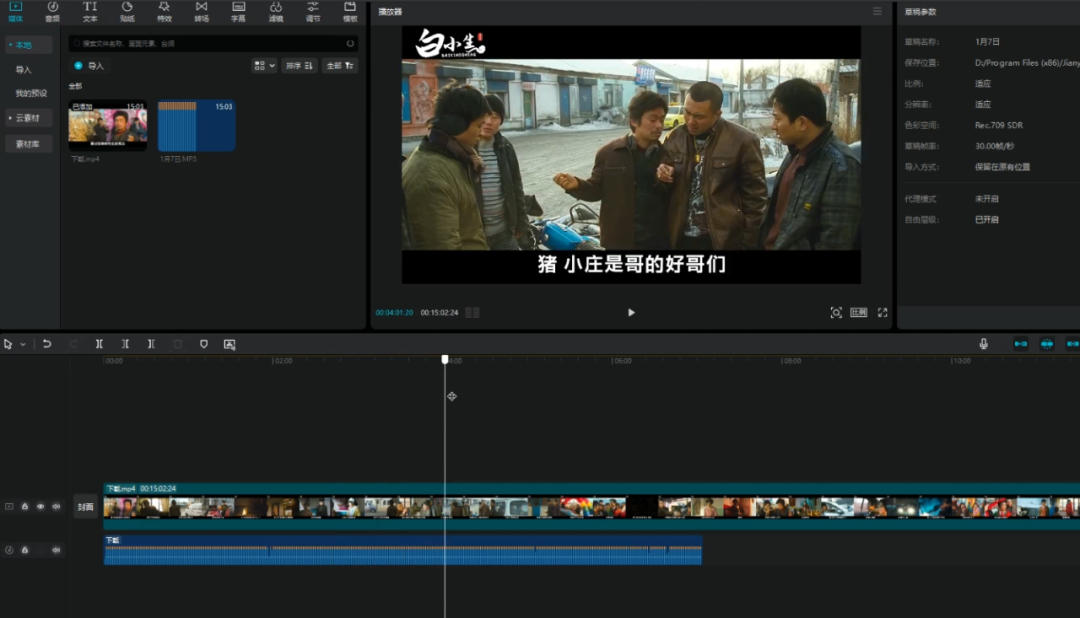Screen dimensions: 1080x618
Task: Open the 模板 templates tab
Action: pos(350,12)
